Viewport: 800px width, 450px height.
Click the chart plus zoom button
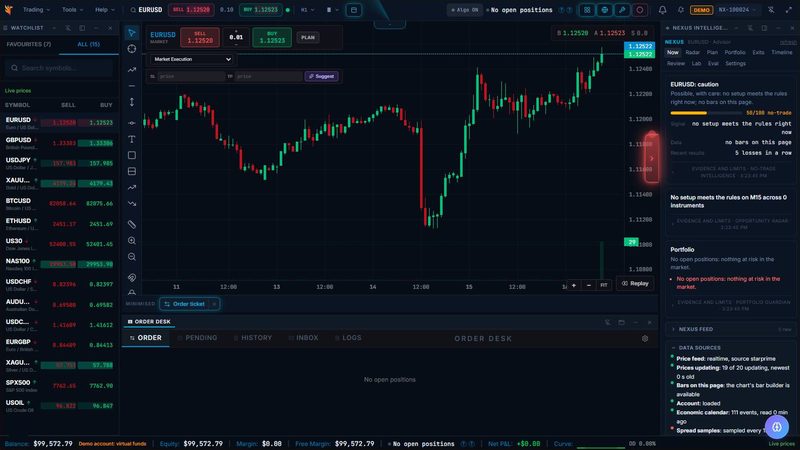[x=573, y=285]
